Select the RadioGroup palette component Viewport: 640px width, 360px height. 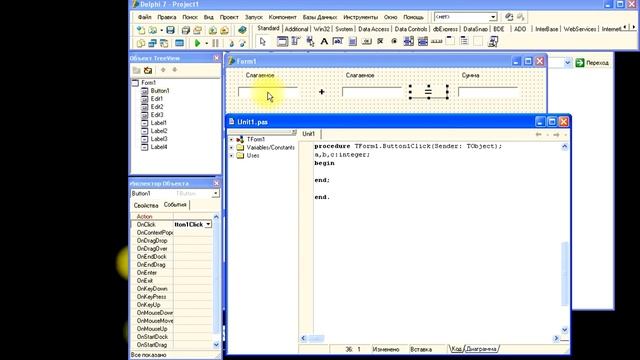[464, 41]
